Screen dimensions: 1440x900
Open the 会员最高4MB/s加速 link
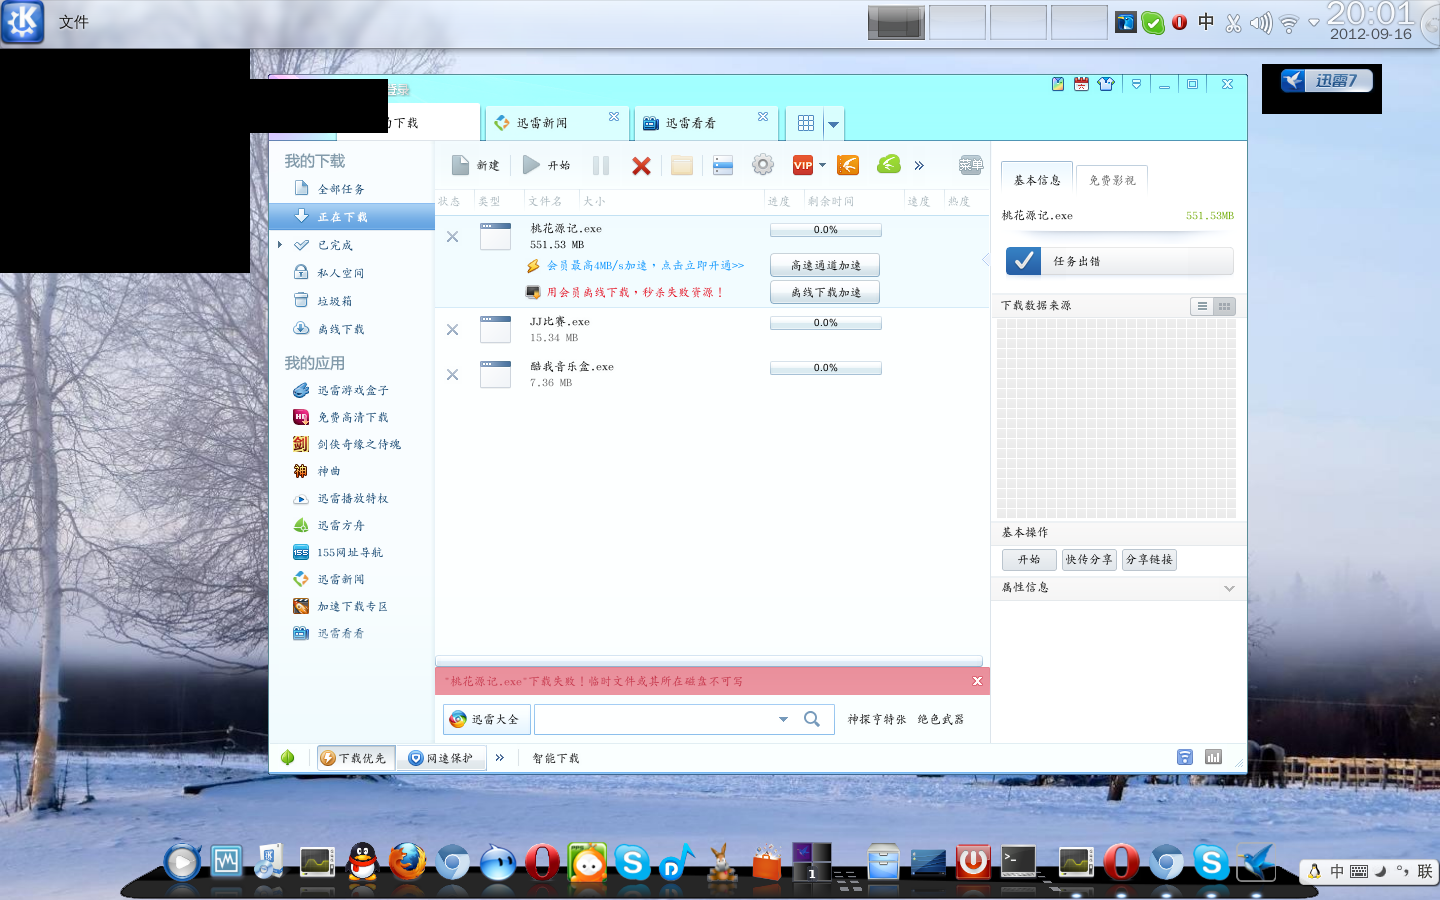pos(646,265)
